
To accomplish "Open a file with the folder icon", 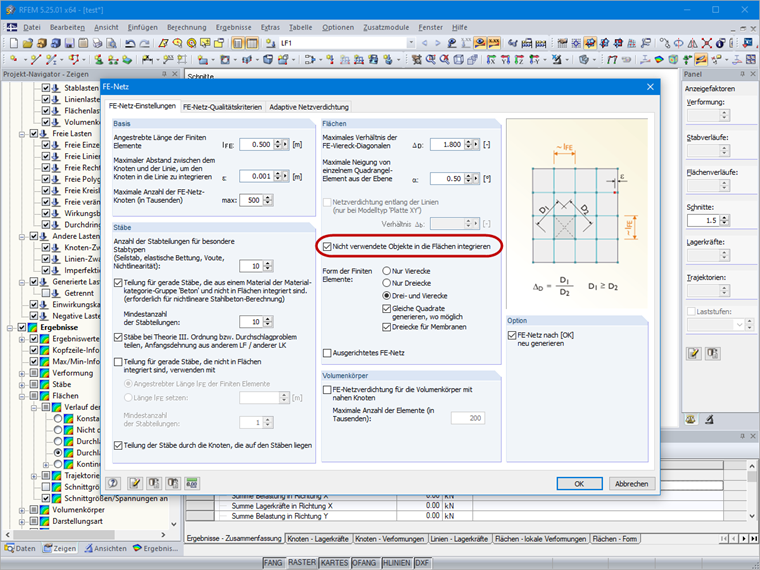I will 28,43.
